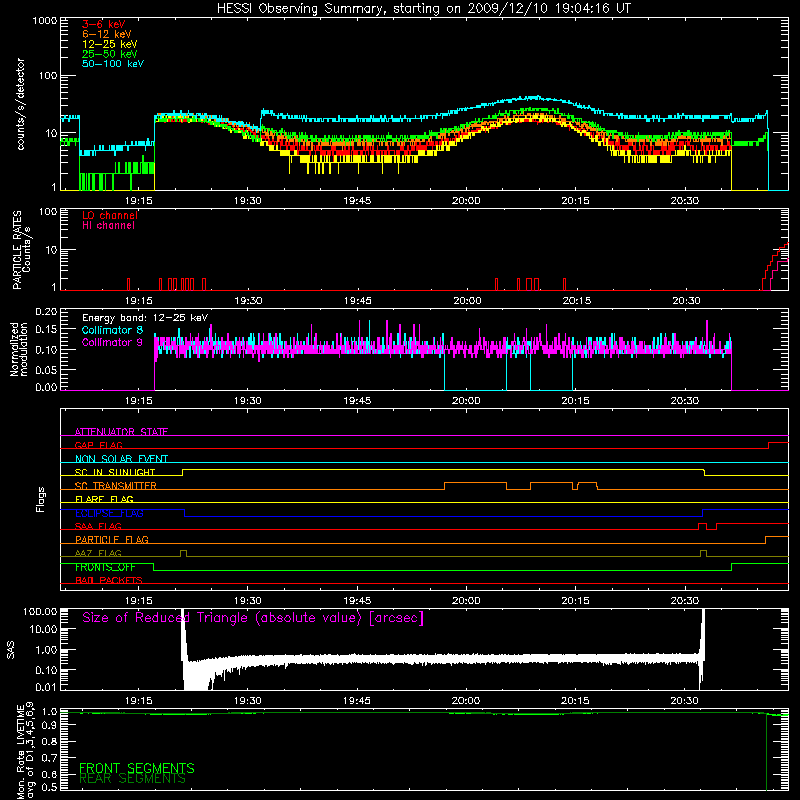Click the Energy band: 12-25 keV label
Viewport: 800px width, 800px height.
pos(145,318)
